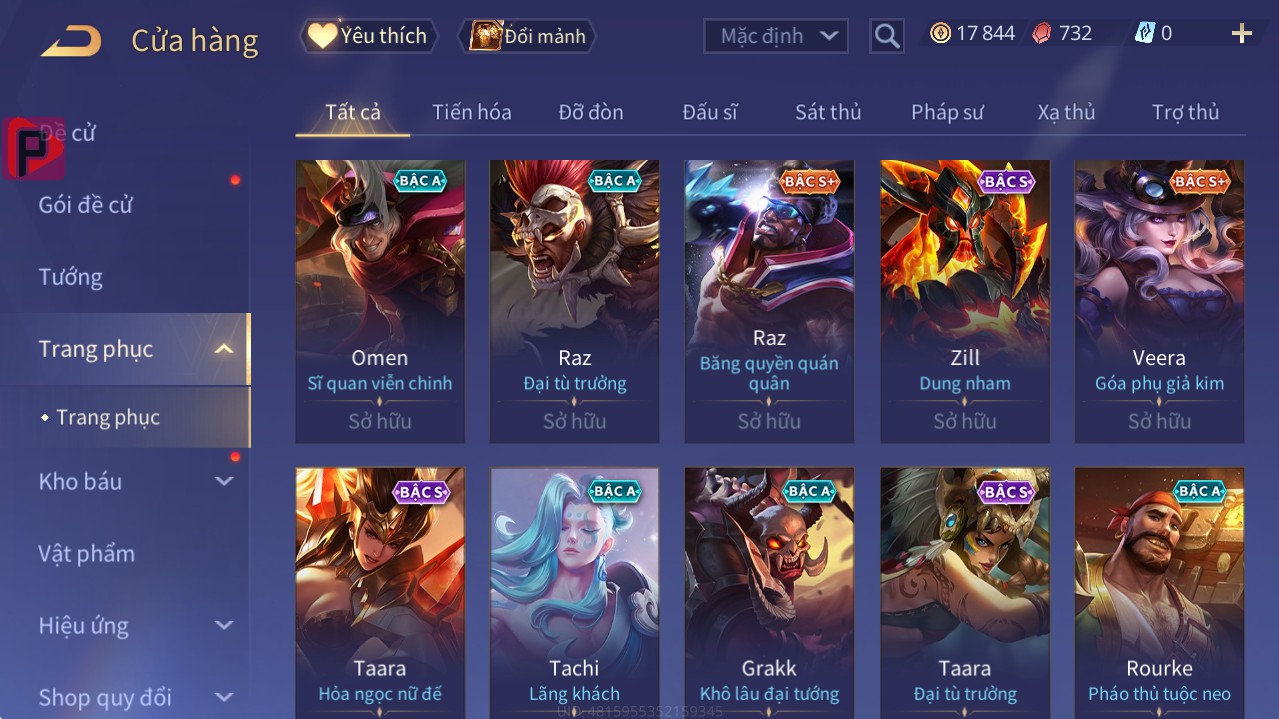Open the Mặc định sort dropdown
1279x719 pixels.
(776, 36)
